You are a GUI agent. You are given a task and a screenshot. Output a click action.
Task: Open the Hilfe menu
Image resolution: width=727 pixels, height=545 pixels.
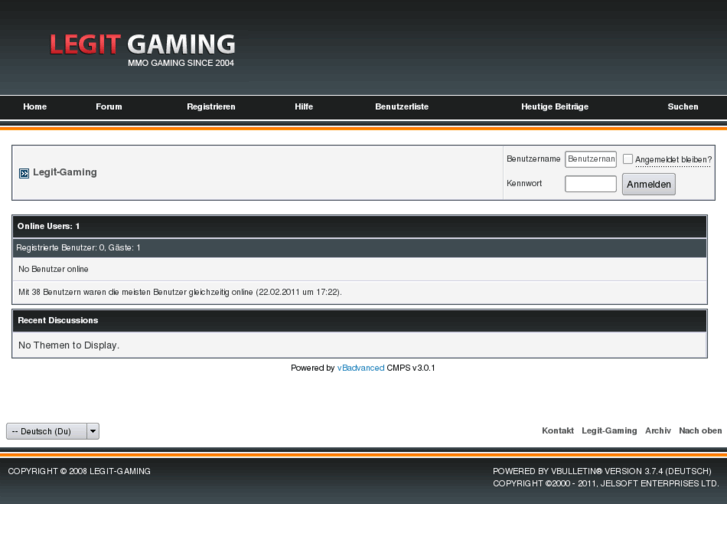(x=304, y=107)
